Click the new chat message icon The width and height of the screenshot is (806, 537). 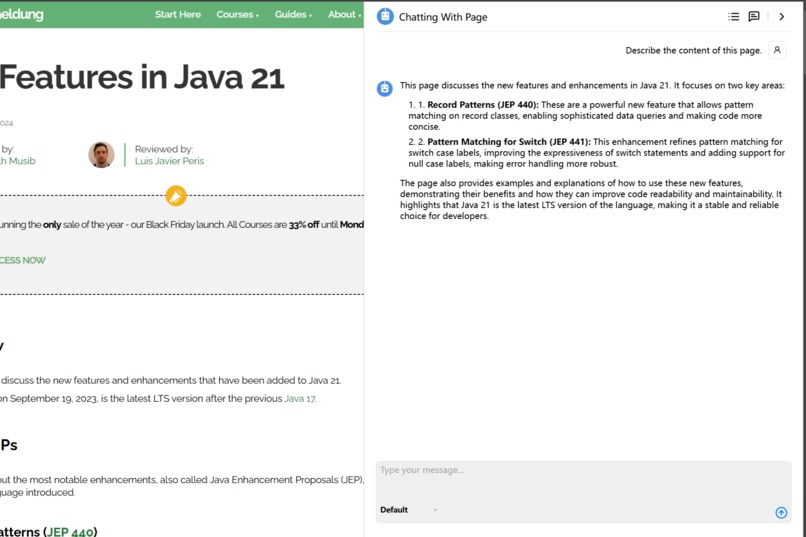754,16
